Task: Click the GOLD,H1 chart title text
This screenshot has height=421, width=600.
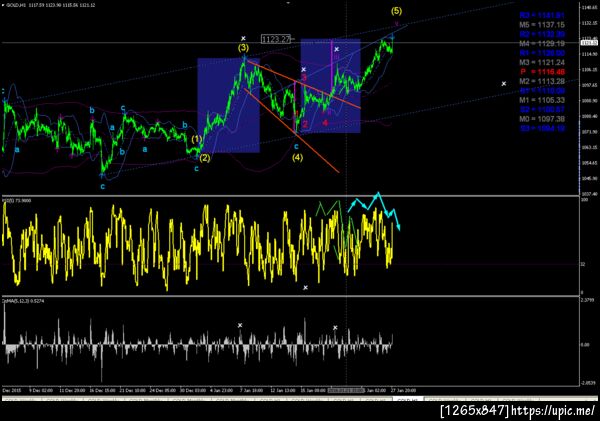Action: click(x=51, y=5)
